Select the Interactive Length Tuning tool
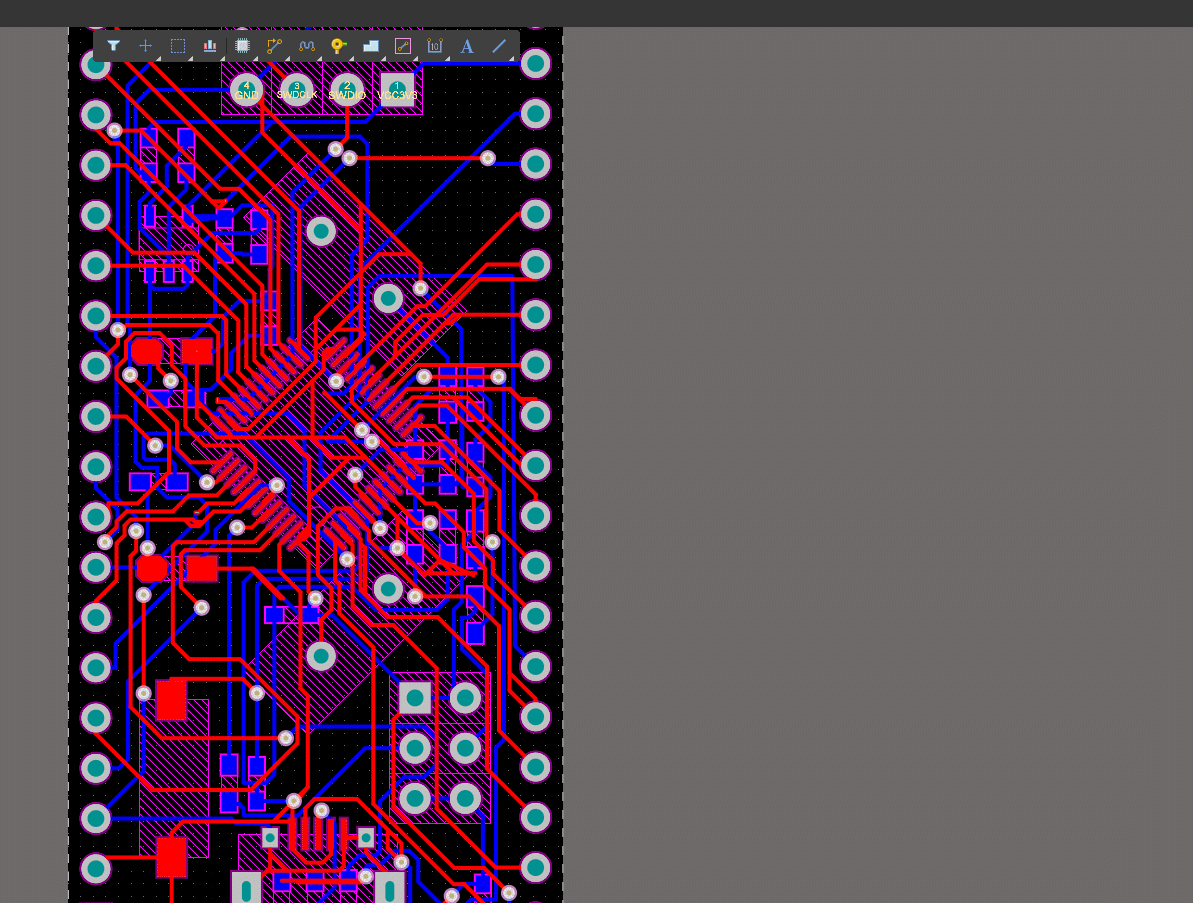Screen dimensions: 1193x903 tap(307, 46)
